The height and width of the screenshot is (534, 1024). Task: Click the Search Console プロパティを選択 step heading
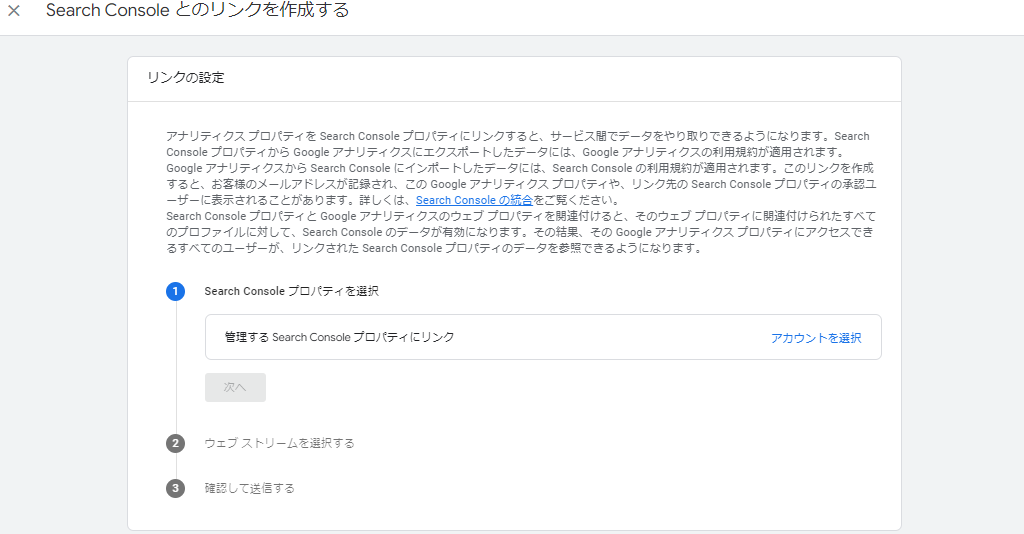[291, 291]
